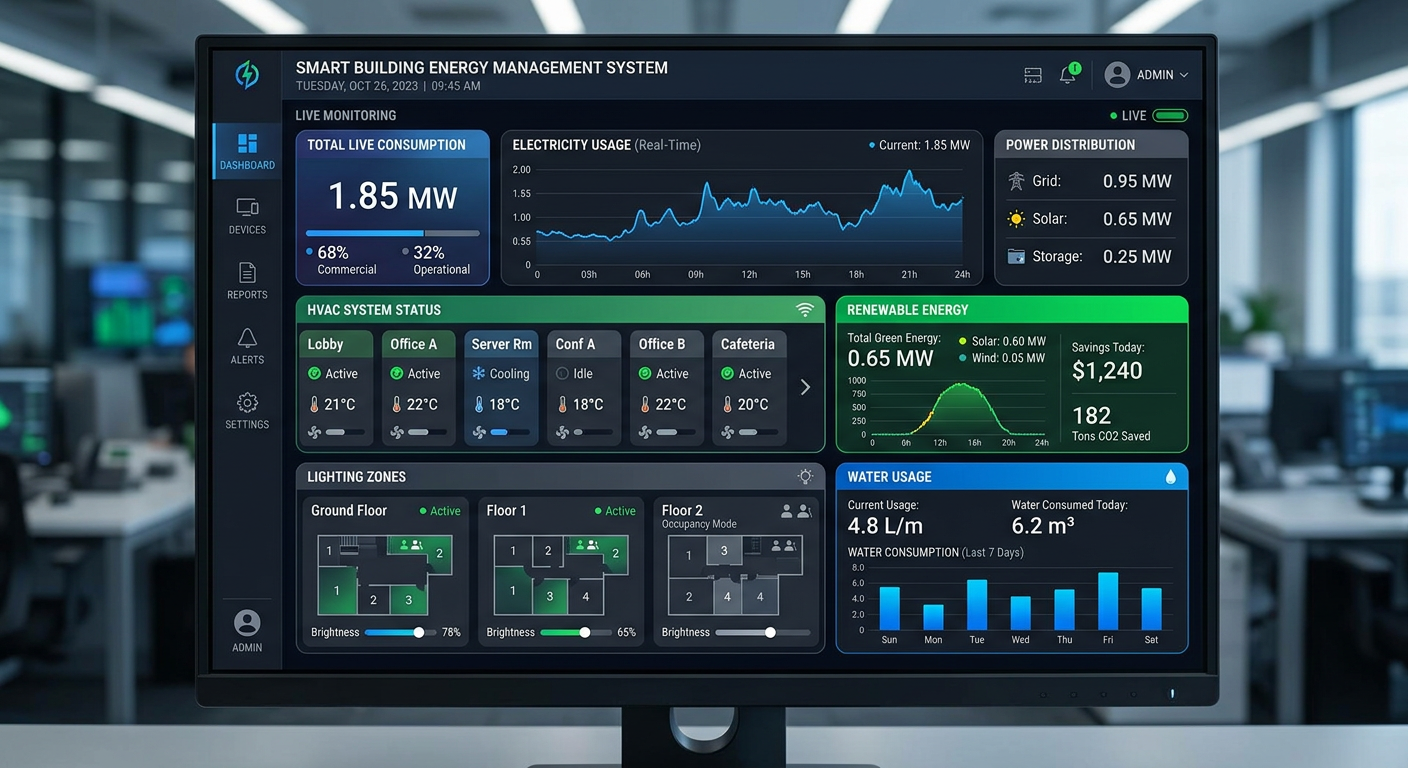Open the Settings section
The width and height of the screenshot is (1408, 768).
247,411
